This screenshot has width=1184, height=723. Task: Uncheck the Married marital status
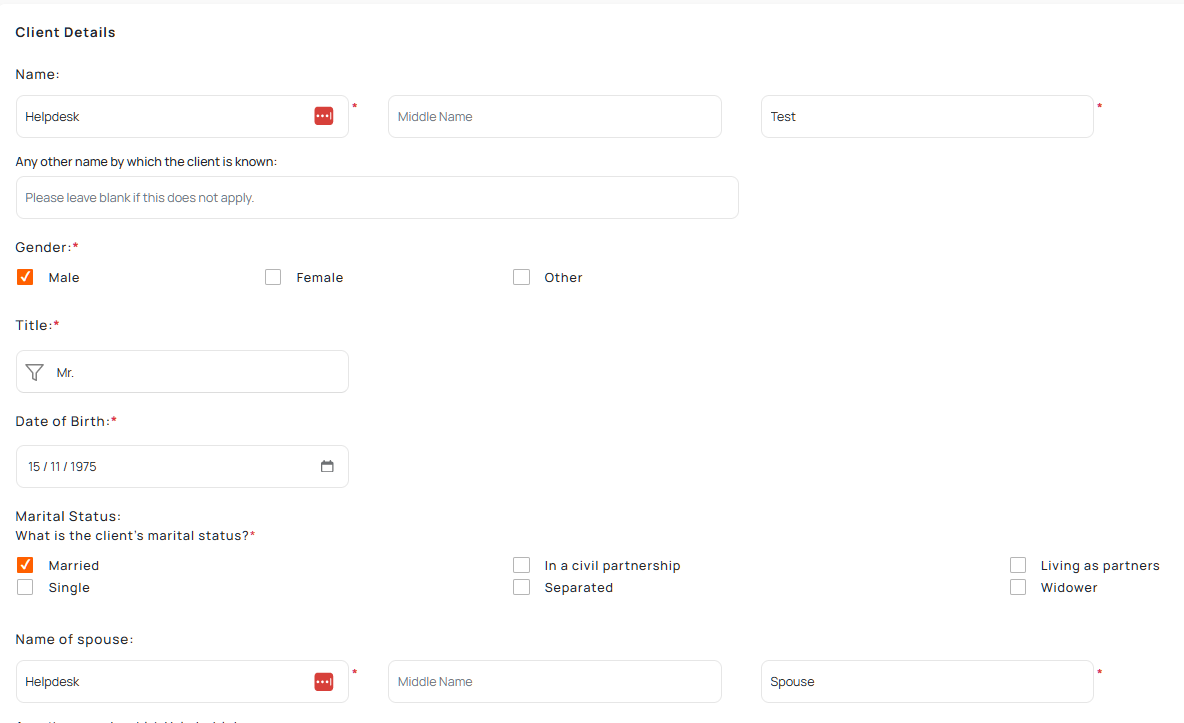(x=25, y=565)
